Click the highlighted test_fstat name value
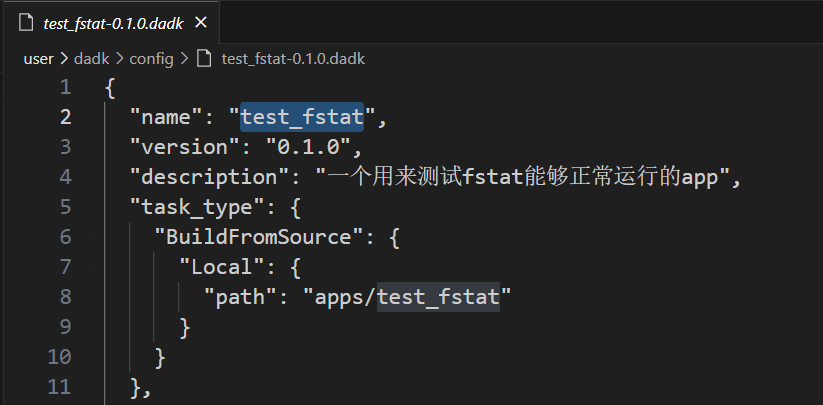The width and height of the screenshot is (823, 405). (302, 118)
